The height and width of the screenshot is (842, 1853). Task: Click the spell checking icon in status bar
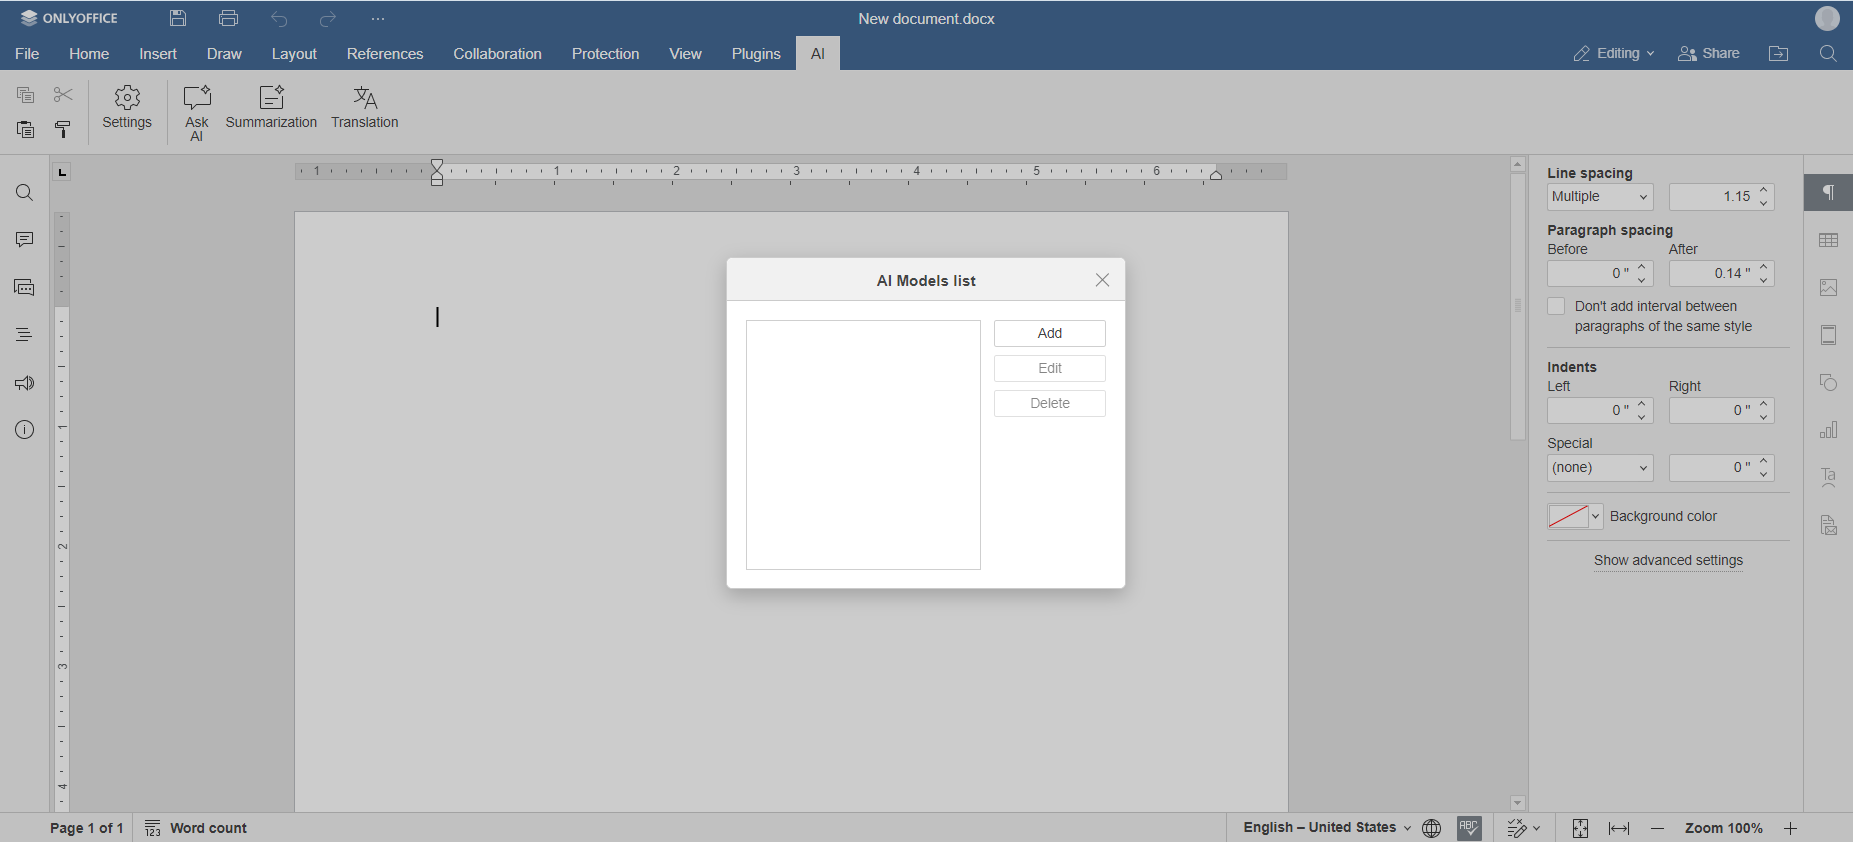1469,828
